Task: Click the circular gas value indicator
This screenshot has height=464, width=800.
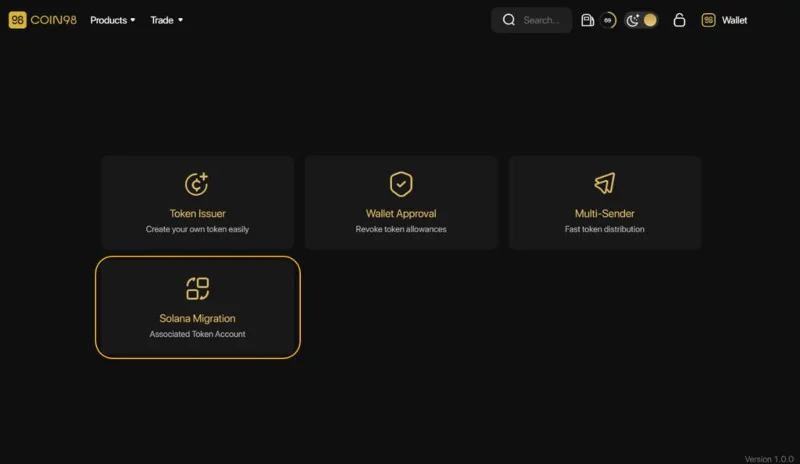Action: (x=608, y=20)
